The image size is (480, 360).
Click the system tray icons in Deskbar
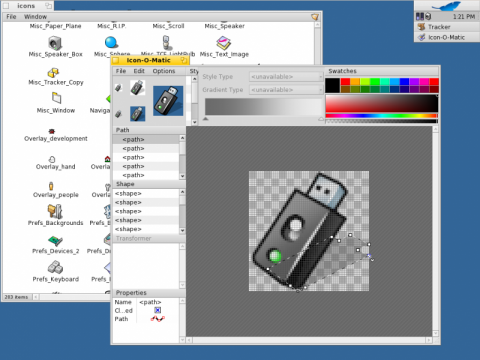tap(423, 16)
